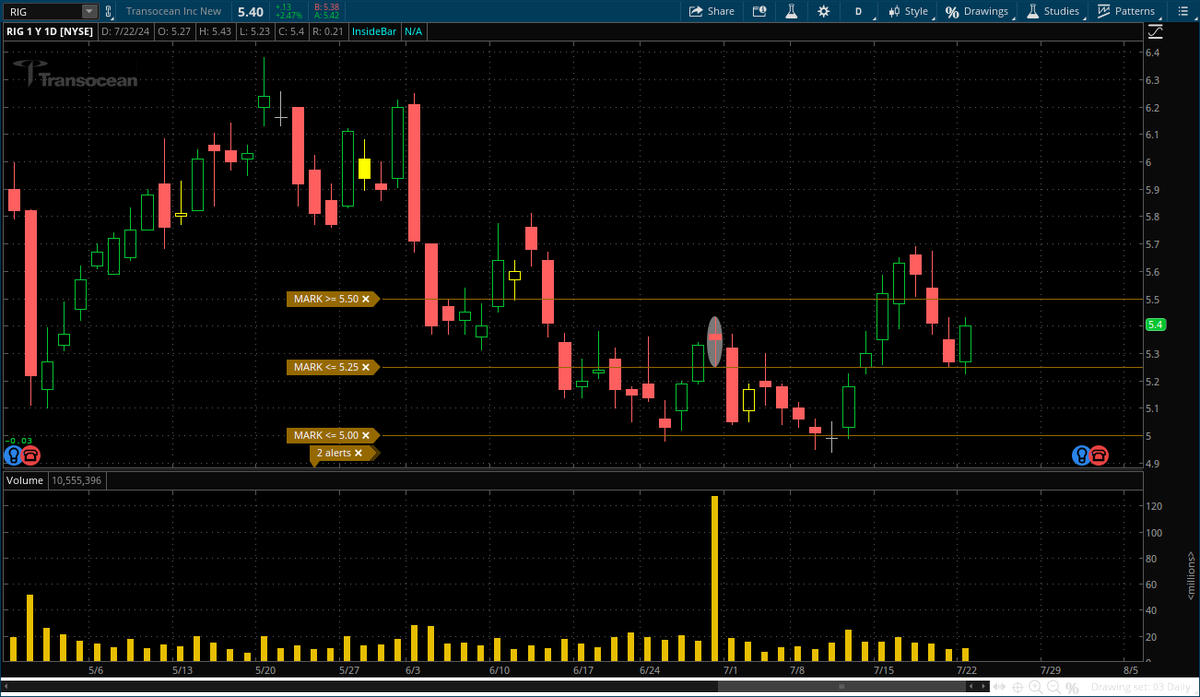Image resolution: width=1200 pixels, height=697 pixels.
Task: Click the Volume study label
Action: (25, 480)
